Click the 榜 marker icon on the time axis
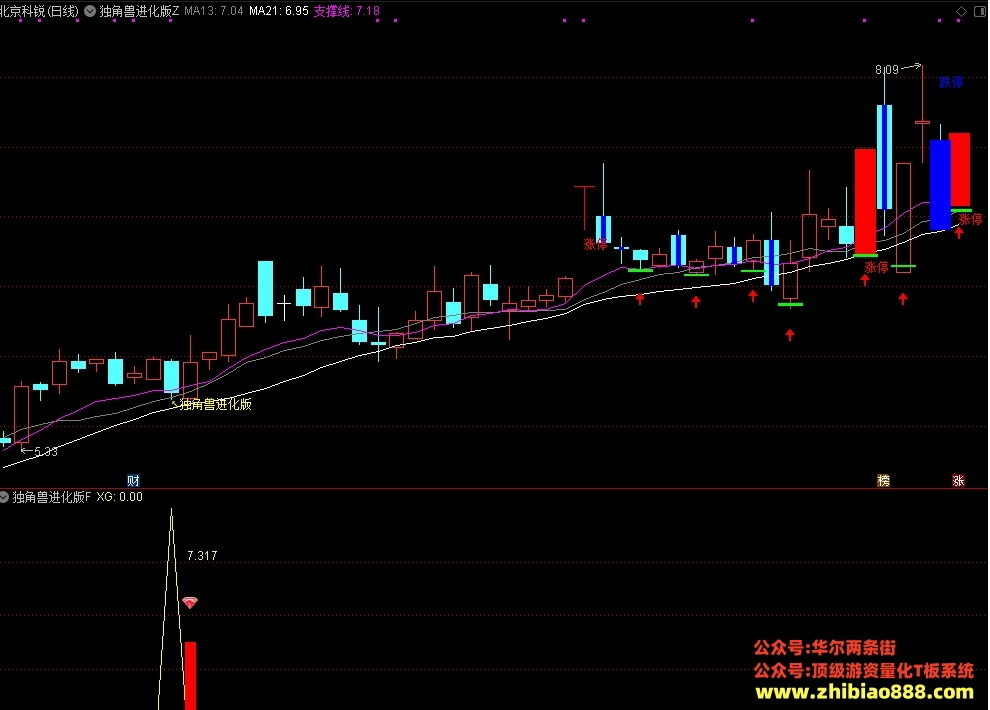Viewport: 990px width, 710px height. [x=883, y=481]
